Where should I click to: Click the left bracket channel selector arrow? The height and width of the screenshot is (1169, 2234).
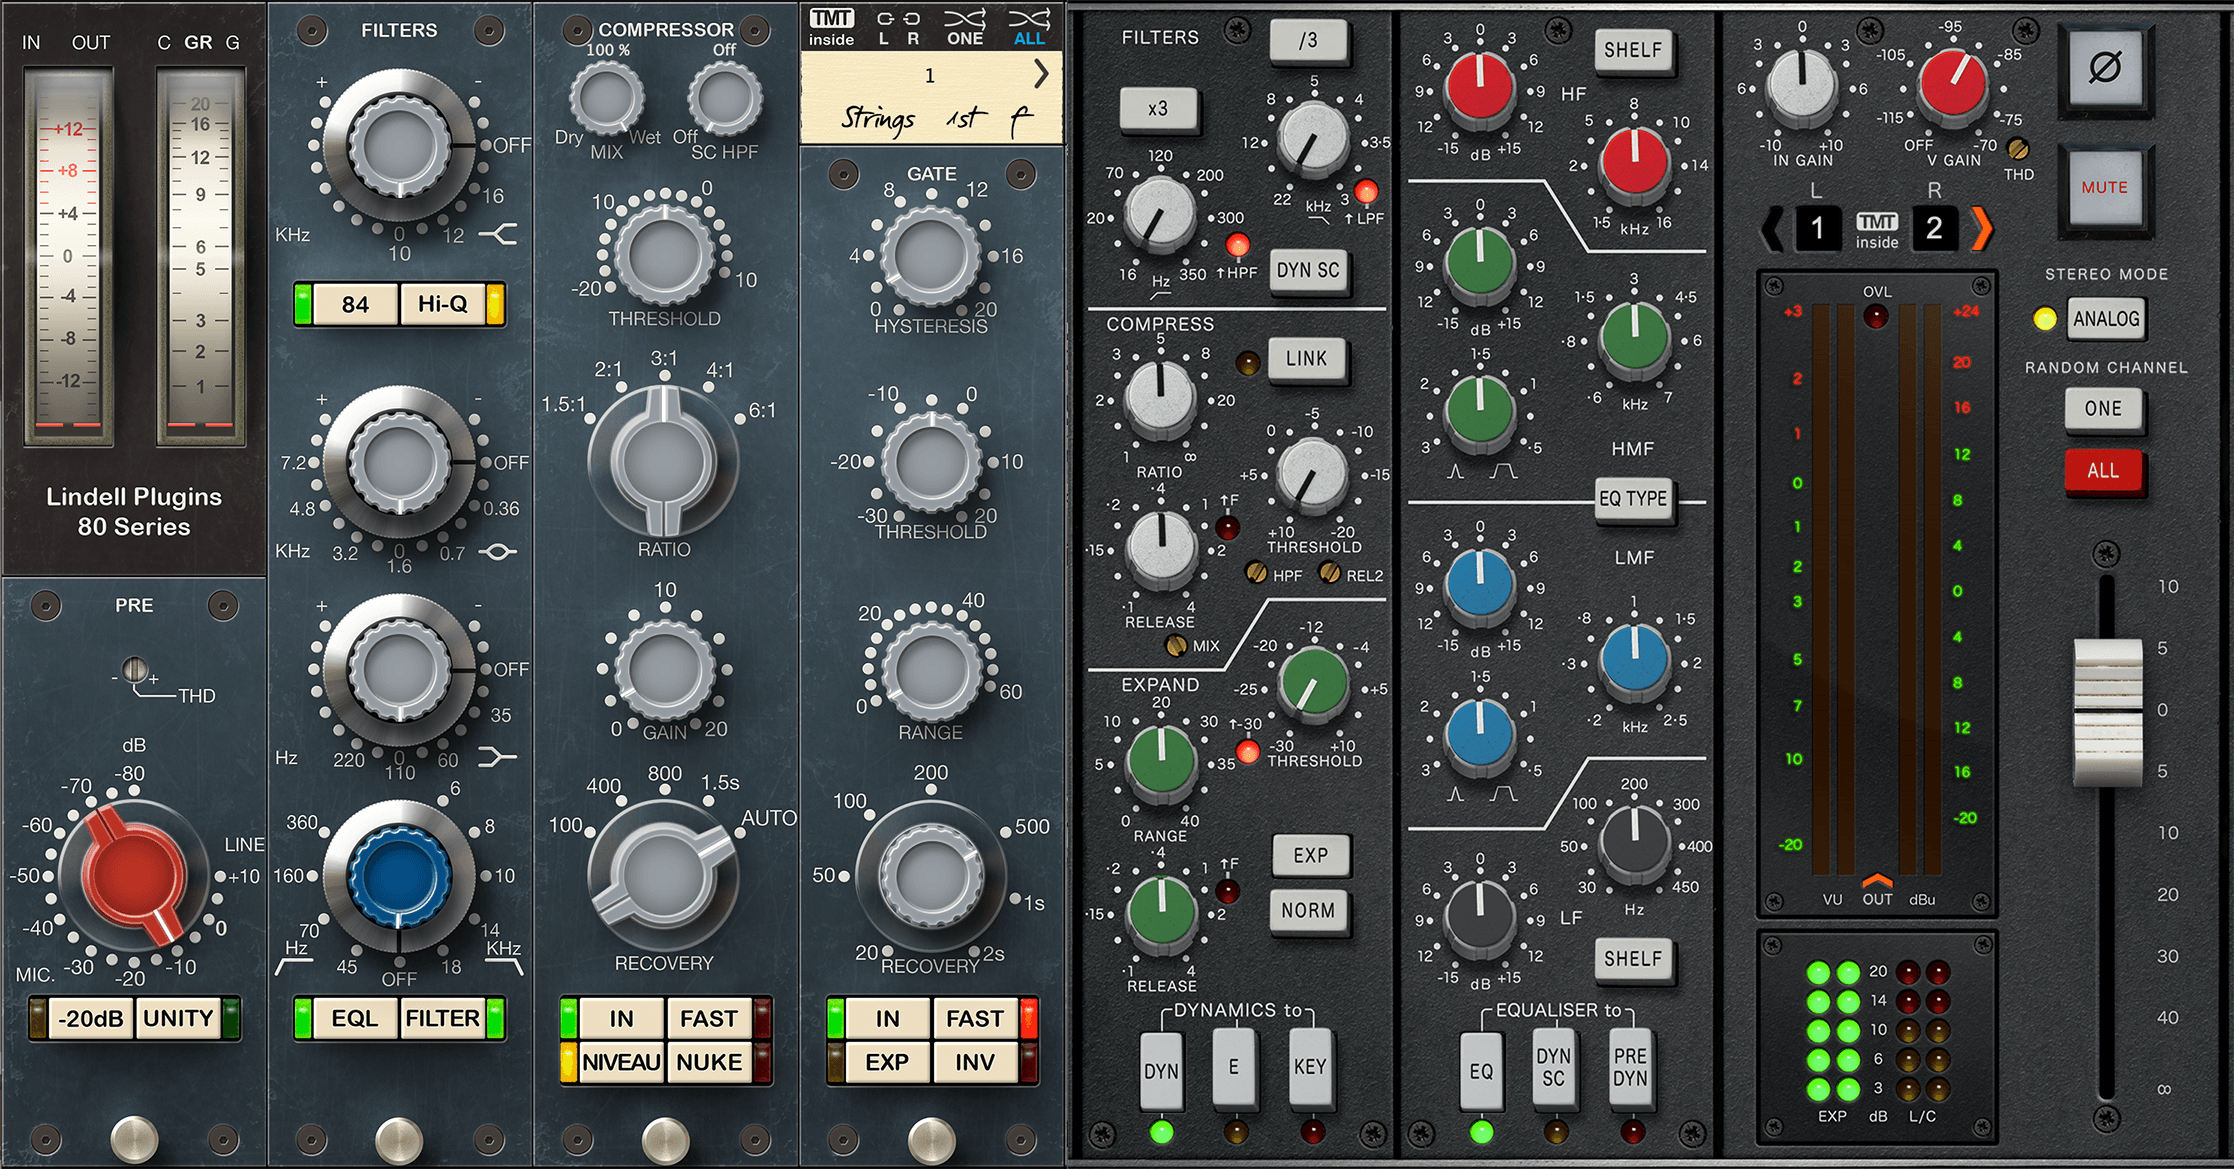pyautogui.click(x=1772, y=229)
